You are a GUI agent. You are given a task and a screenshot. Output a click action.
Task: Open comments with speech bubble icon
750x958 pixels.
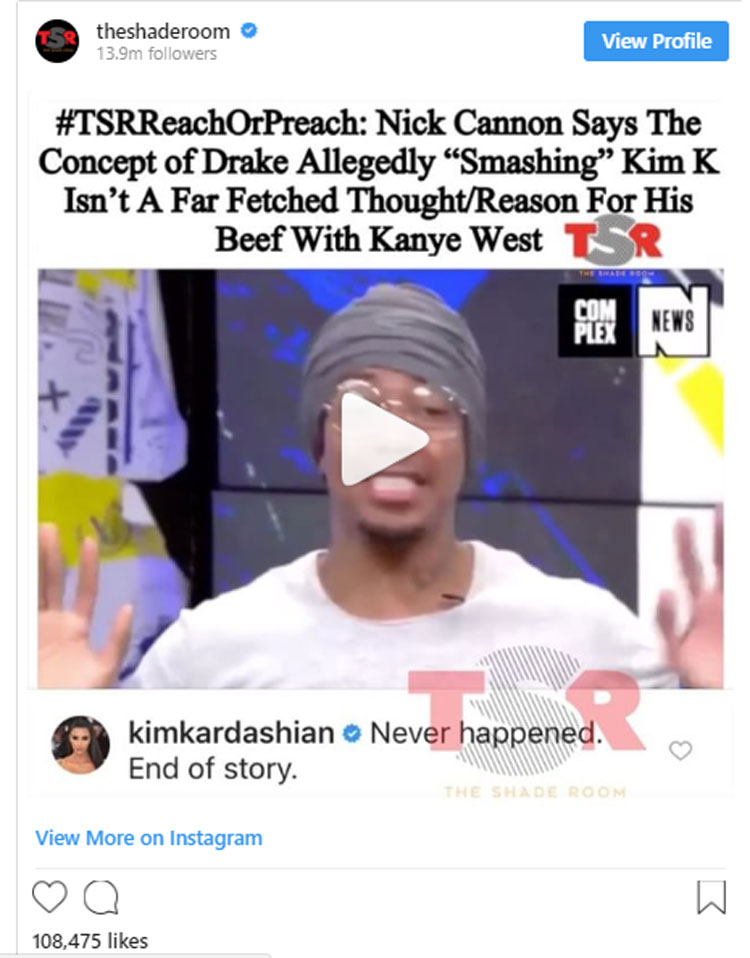click(x=101, y=898)
